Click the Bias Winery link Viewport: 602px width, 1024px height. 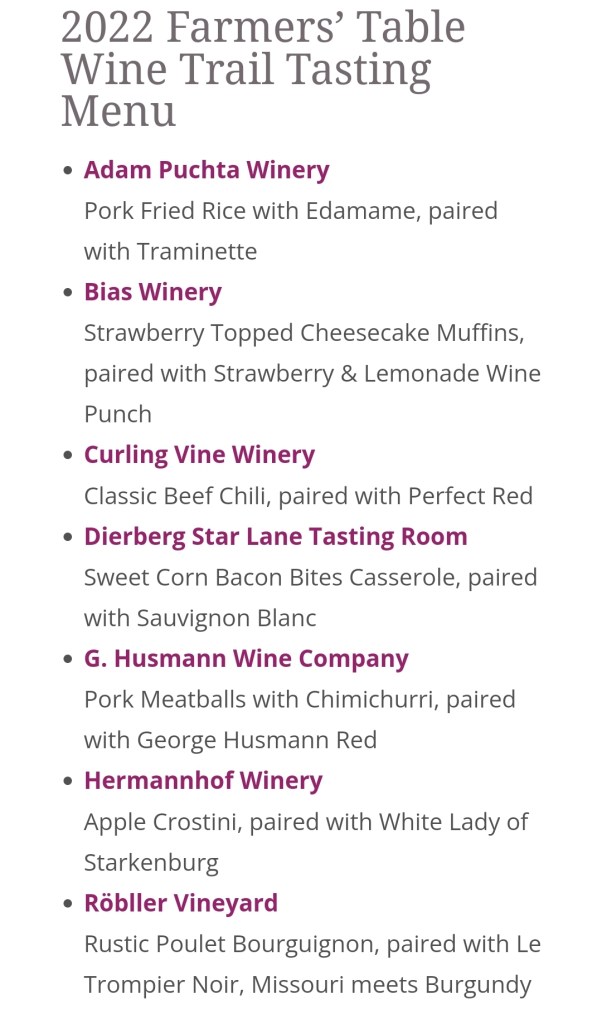point(153,292)
